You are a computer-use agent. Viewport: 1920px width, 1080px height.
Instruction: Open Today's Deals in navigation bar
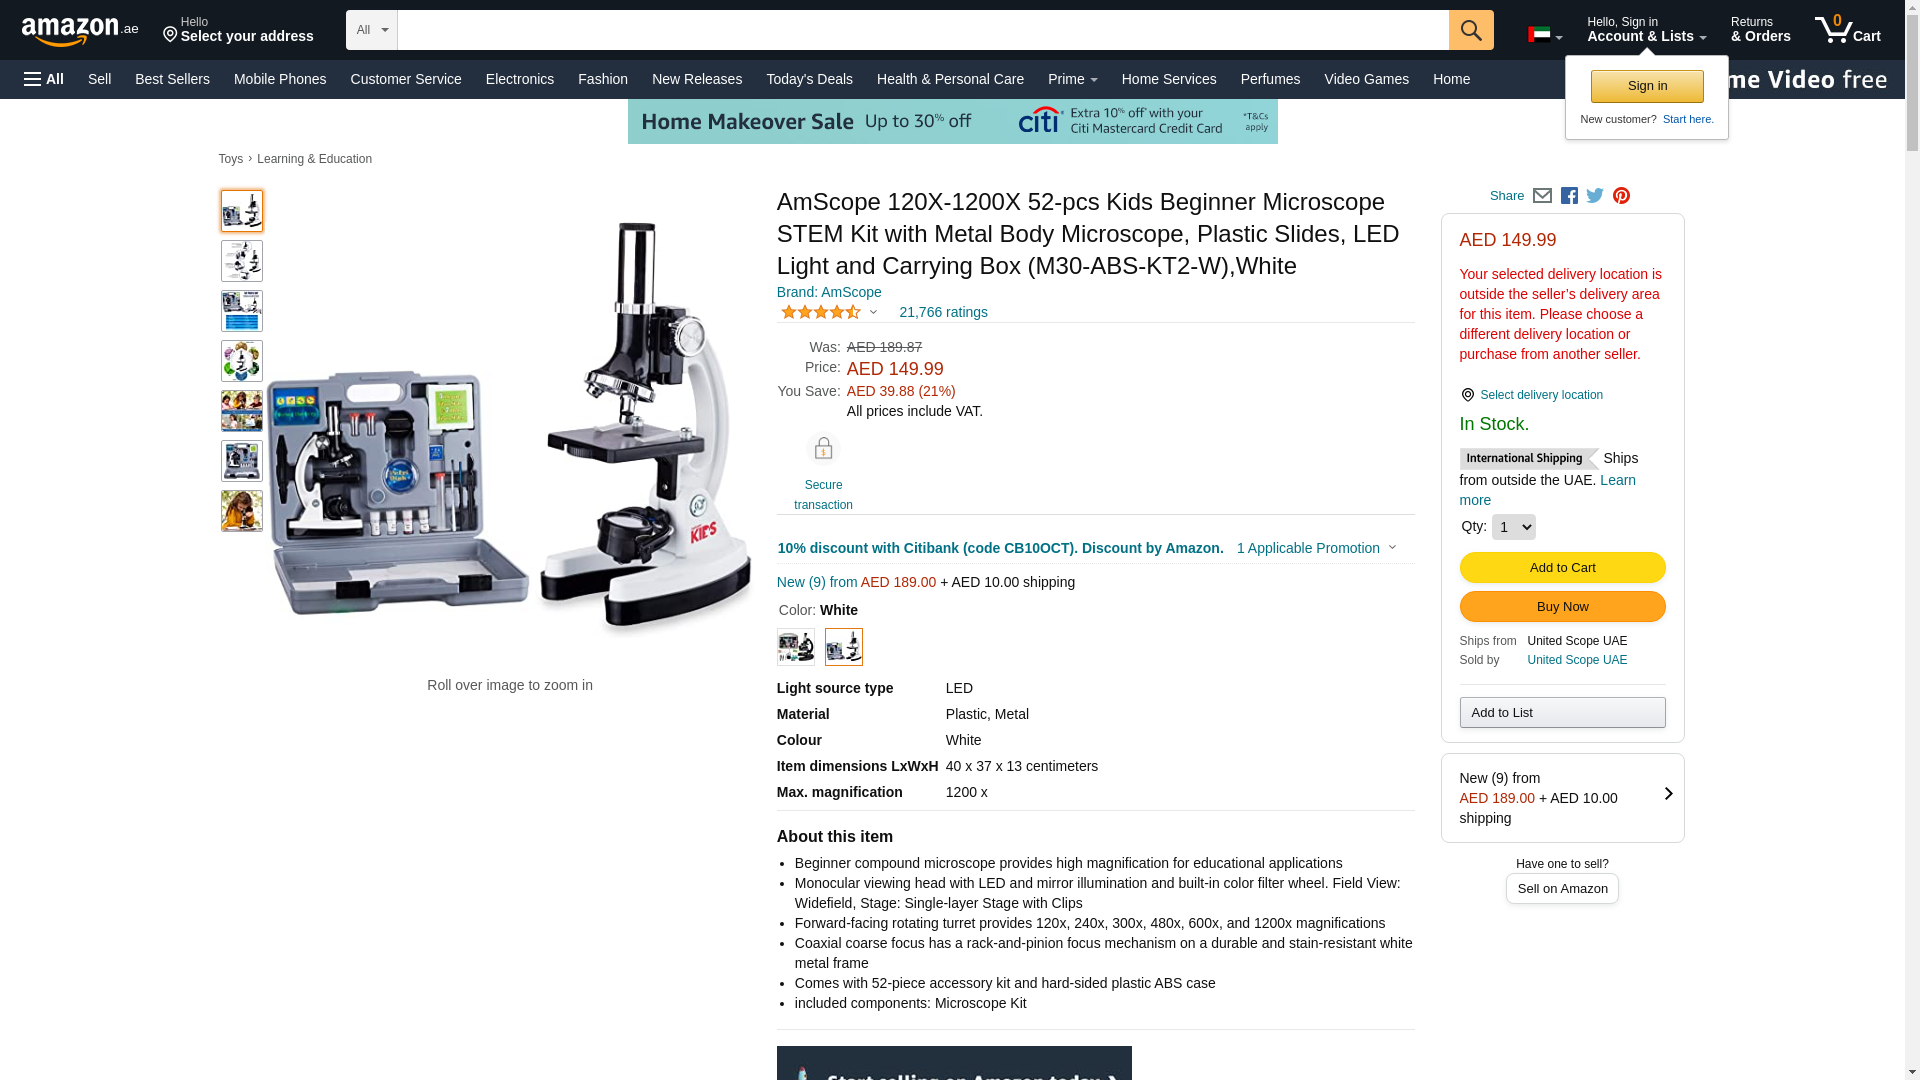click(810, 79)
